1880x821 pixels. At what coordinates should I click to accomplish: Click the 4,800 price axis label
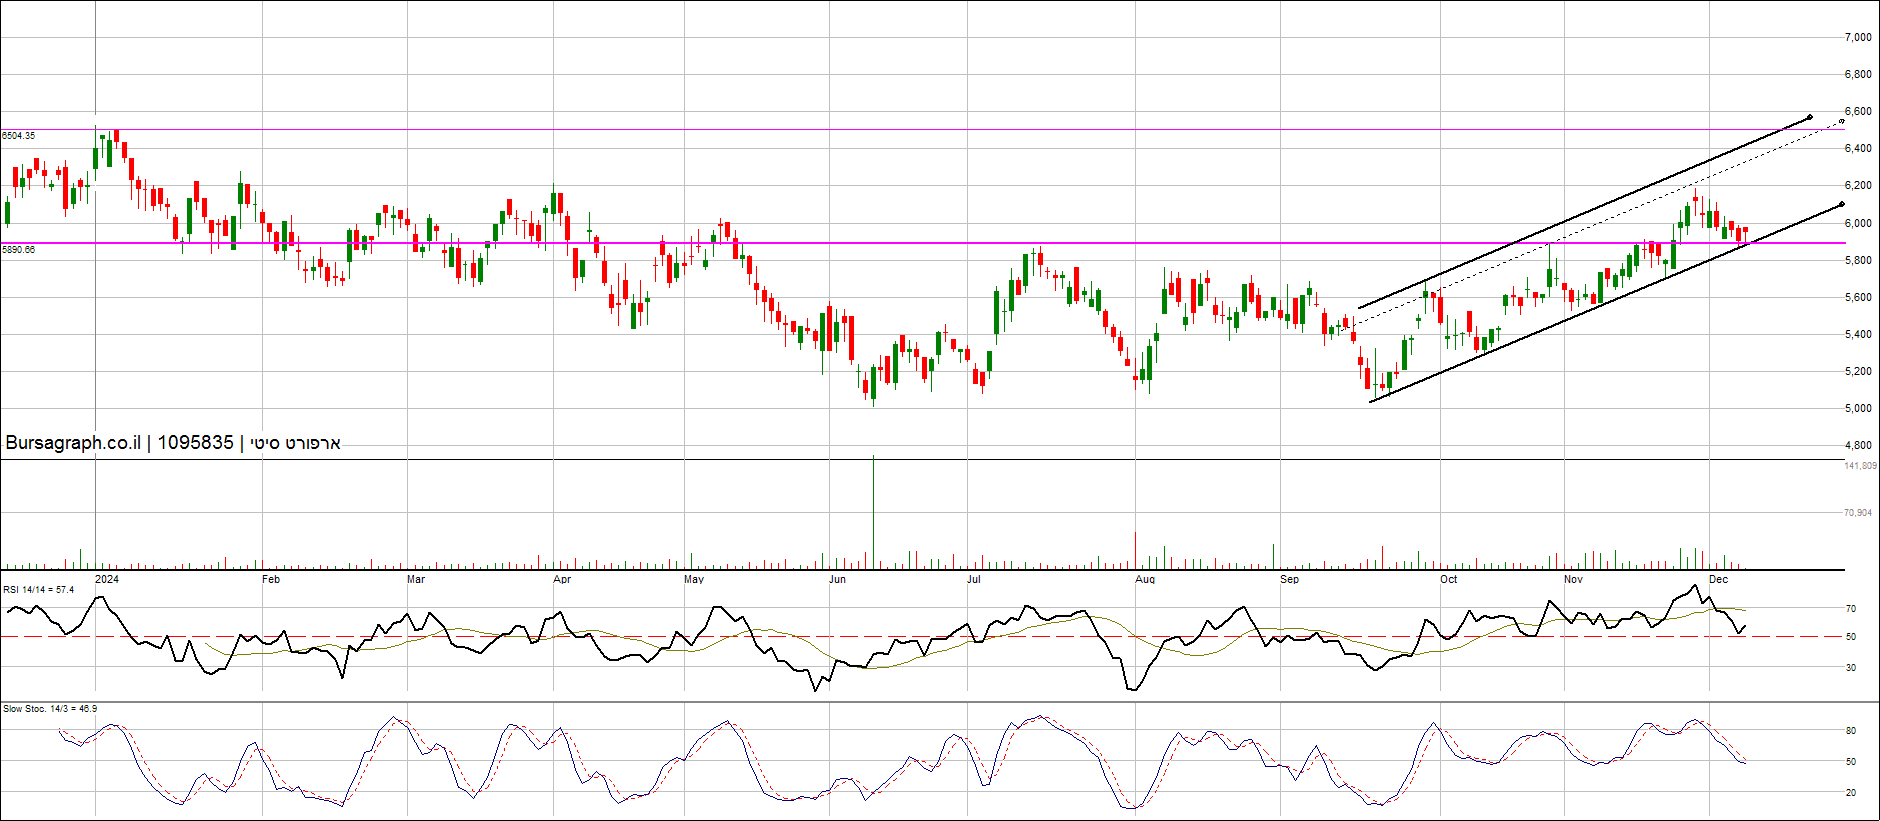click(x=1858, y=445)
